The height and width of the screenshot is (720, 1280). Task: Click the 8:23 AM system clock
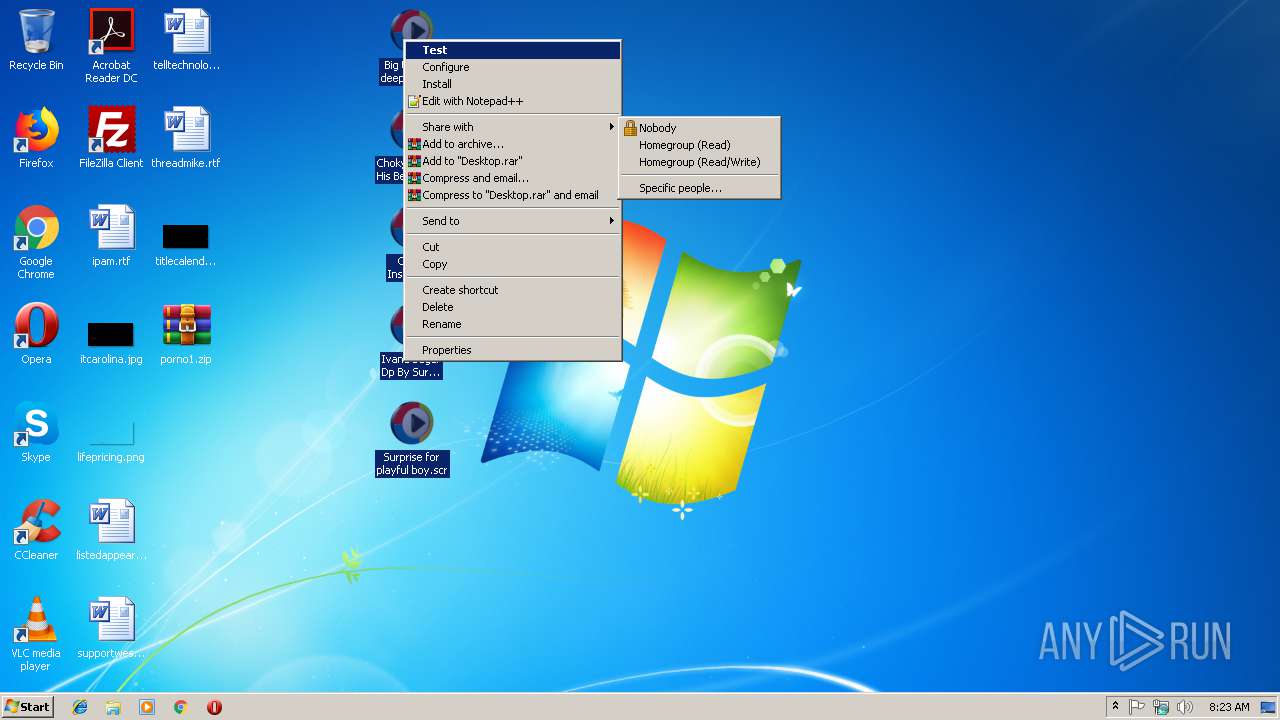[x=1229, y=707]
